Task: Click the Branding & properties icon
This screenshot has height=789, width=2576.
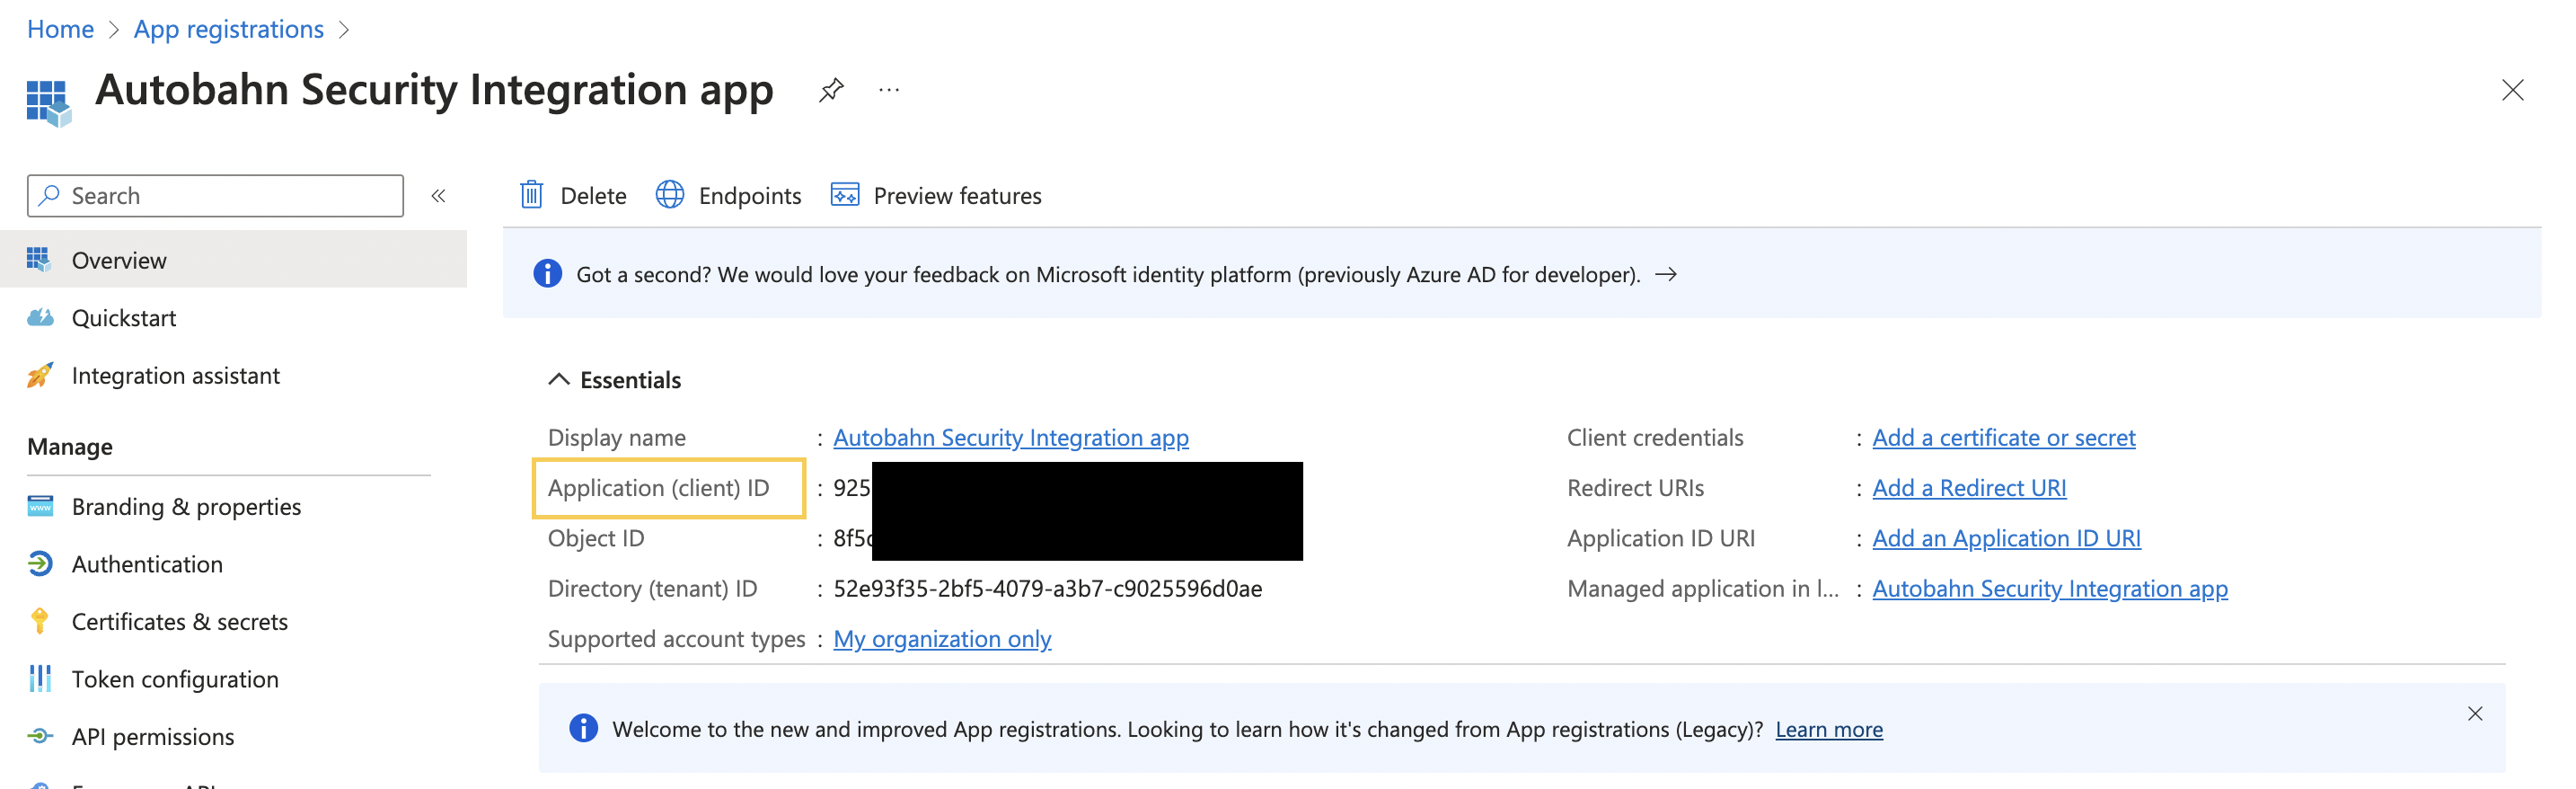Action: (40, 506)
